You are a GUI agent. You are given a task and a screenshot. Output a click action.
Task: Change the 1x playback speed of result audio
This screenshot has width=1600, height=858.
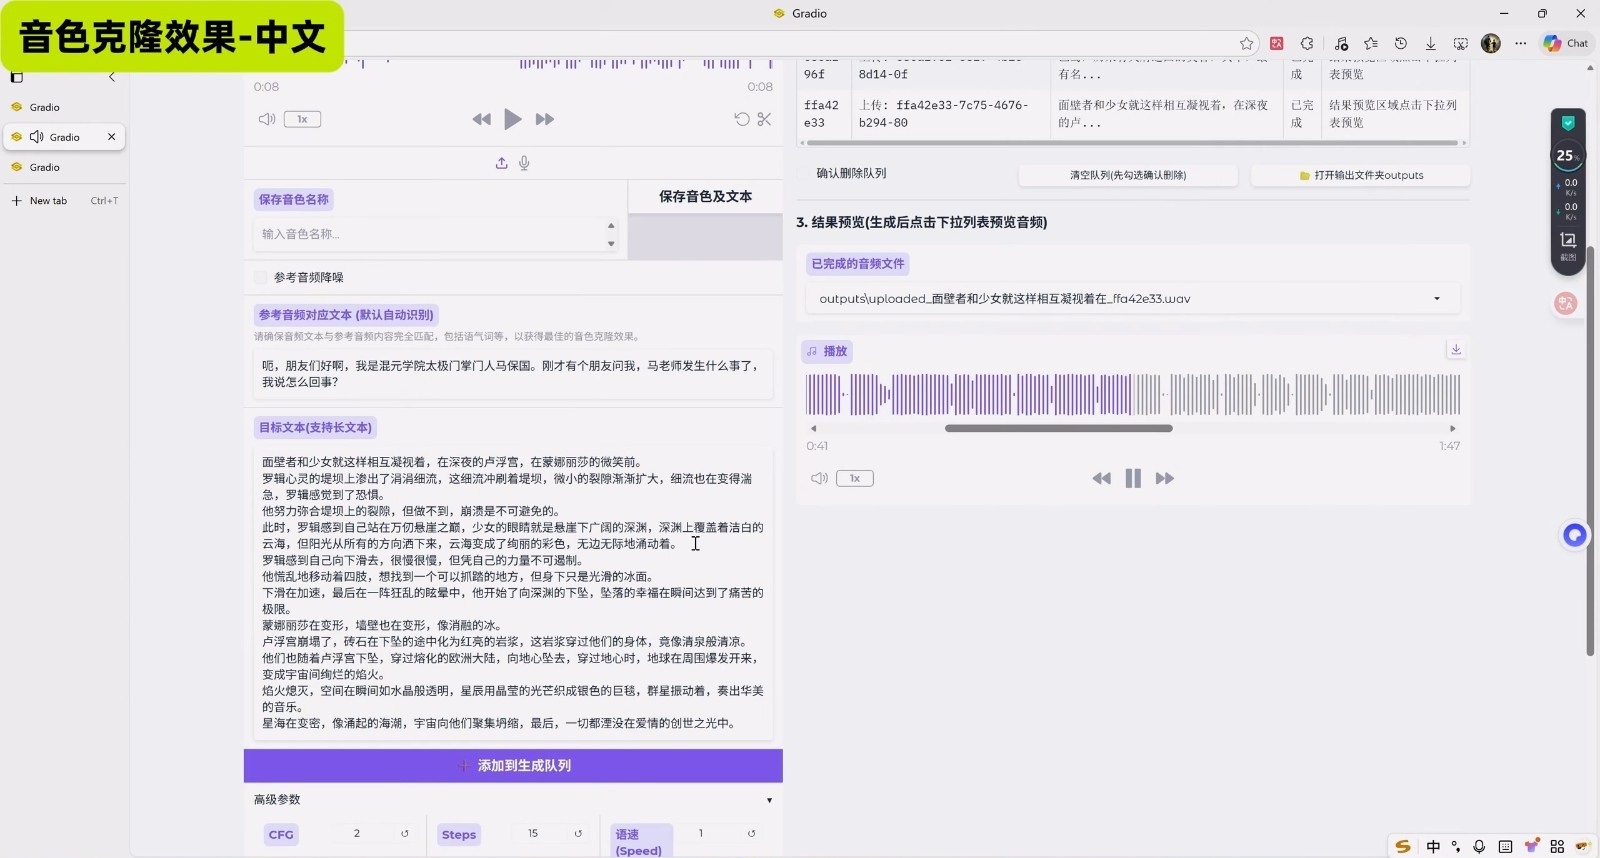pyautogui.click(x=855, y=479)
